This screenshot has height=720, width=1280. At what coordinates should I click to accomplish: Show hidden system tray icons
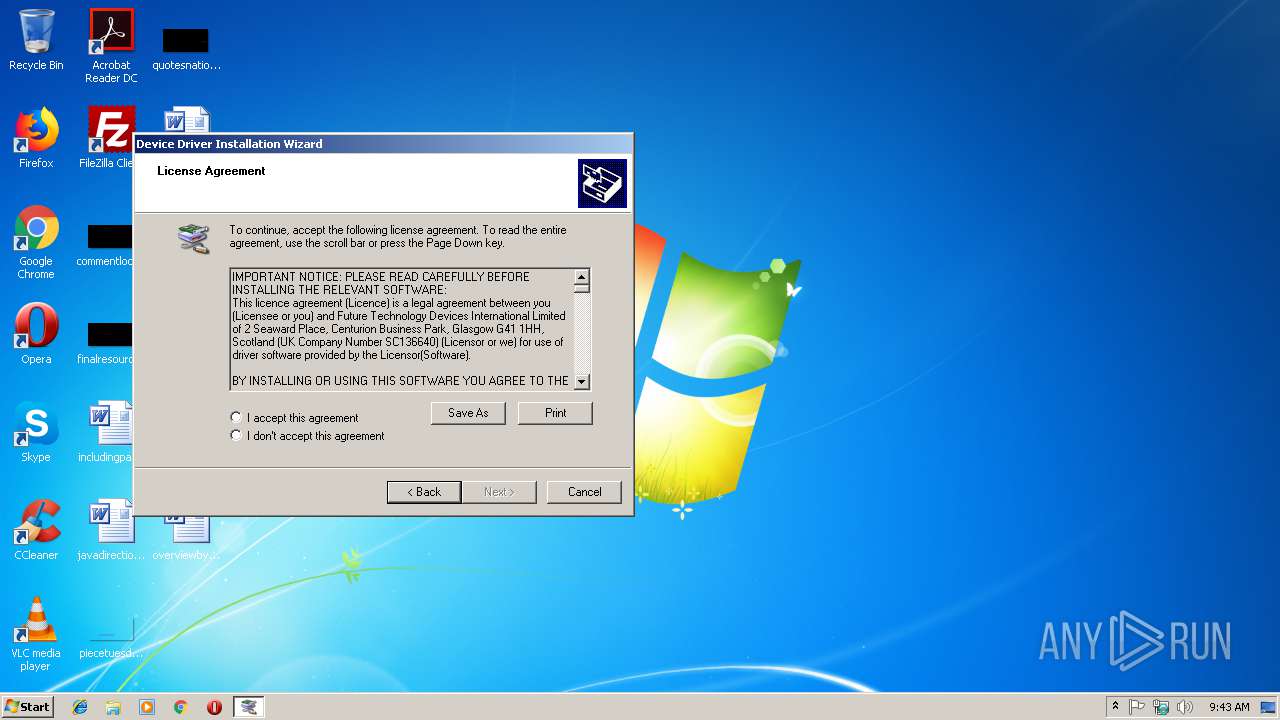(1115, 707)
